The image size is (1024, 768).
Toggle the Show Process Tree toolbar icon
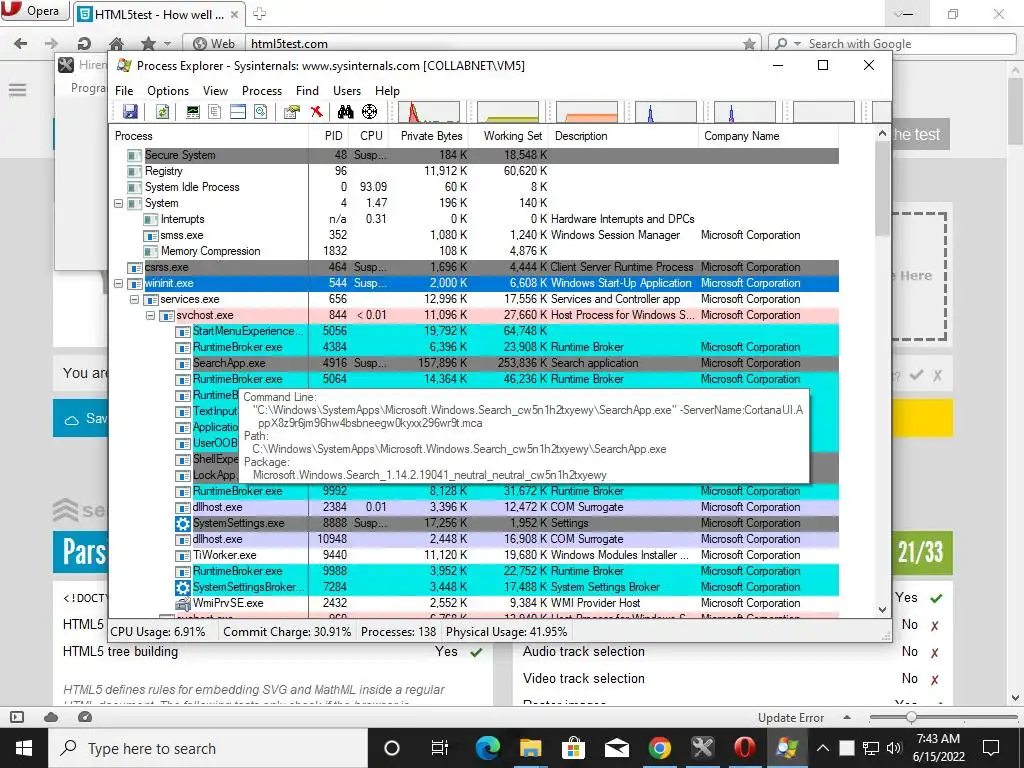[215, 112]
